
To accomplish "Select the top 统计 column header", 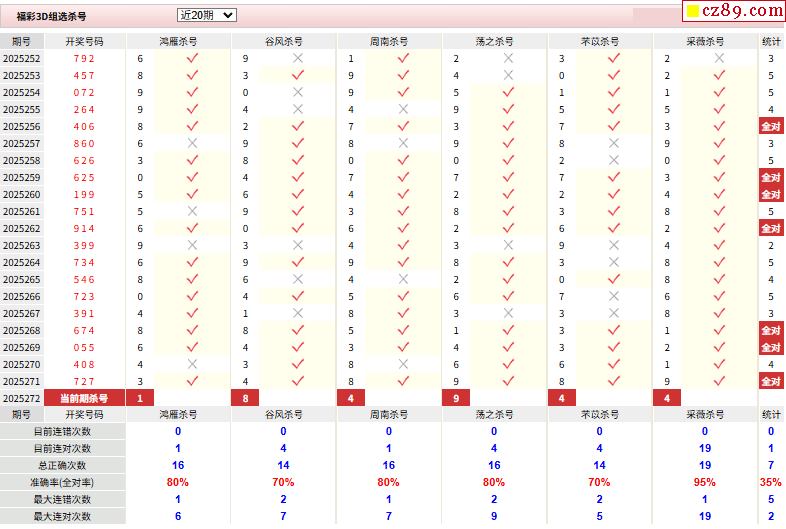I will [x=771, y=42].
